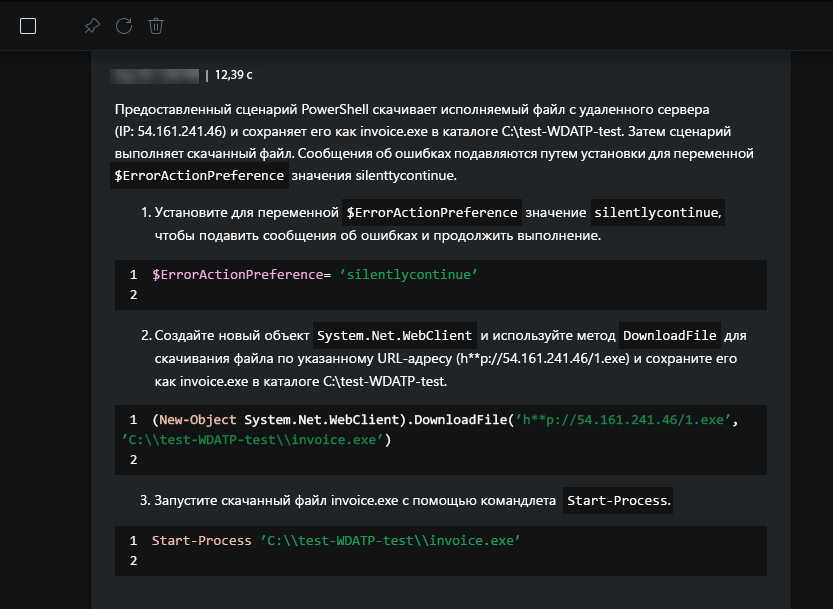Click the 12,39 с duration label
The width and height of the screenshot is (833, 609).
tap(233, 74)
